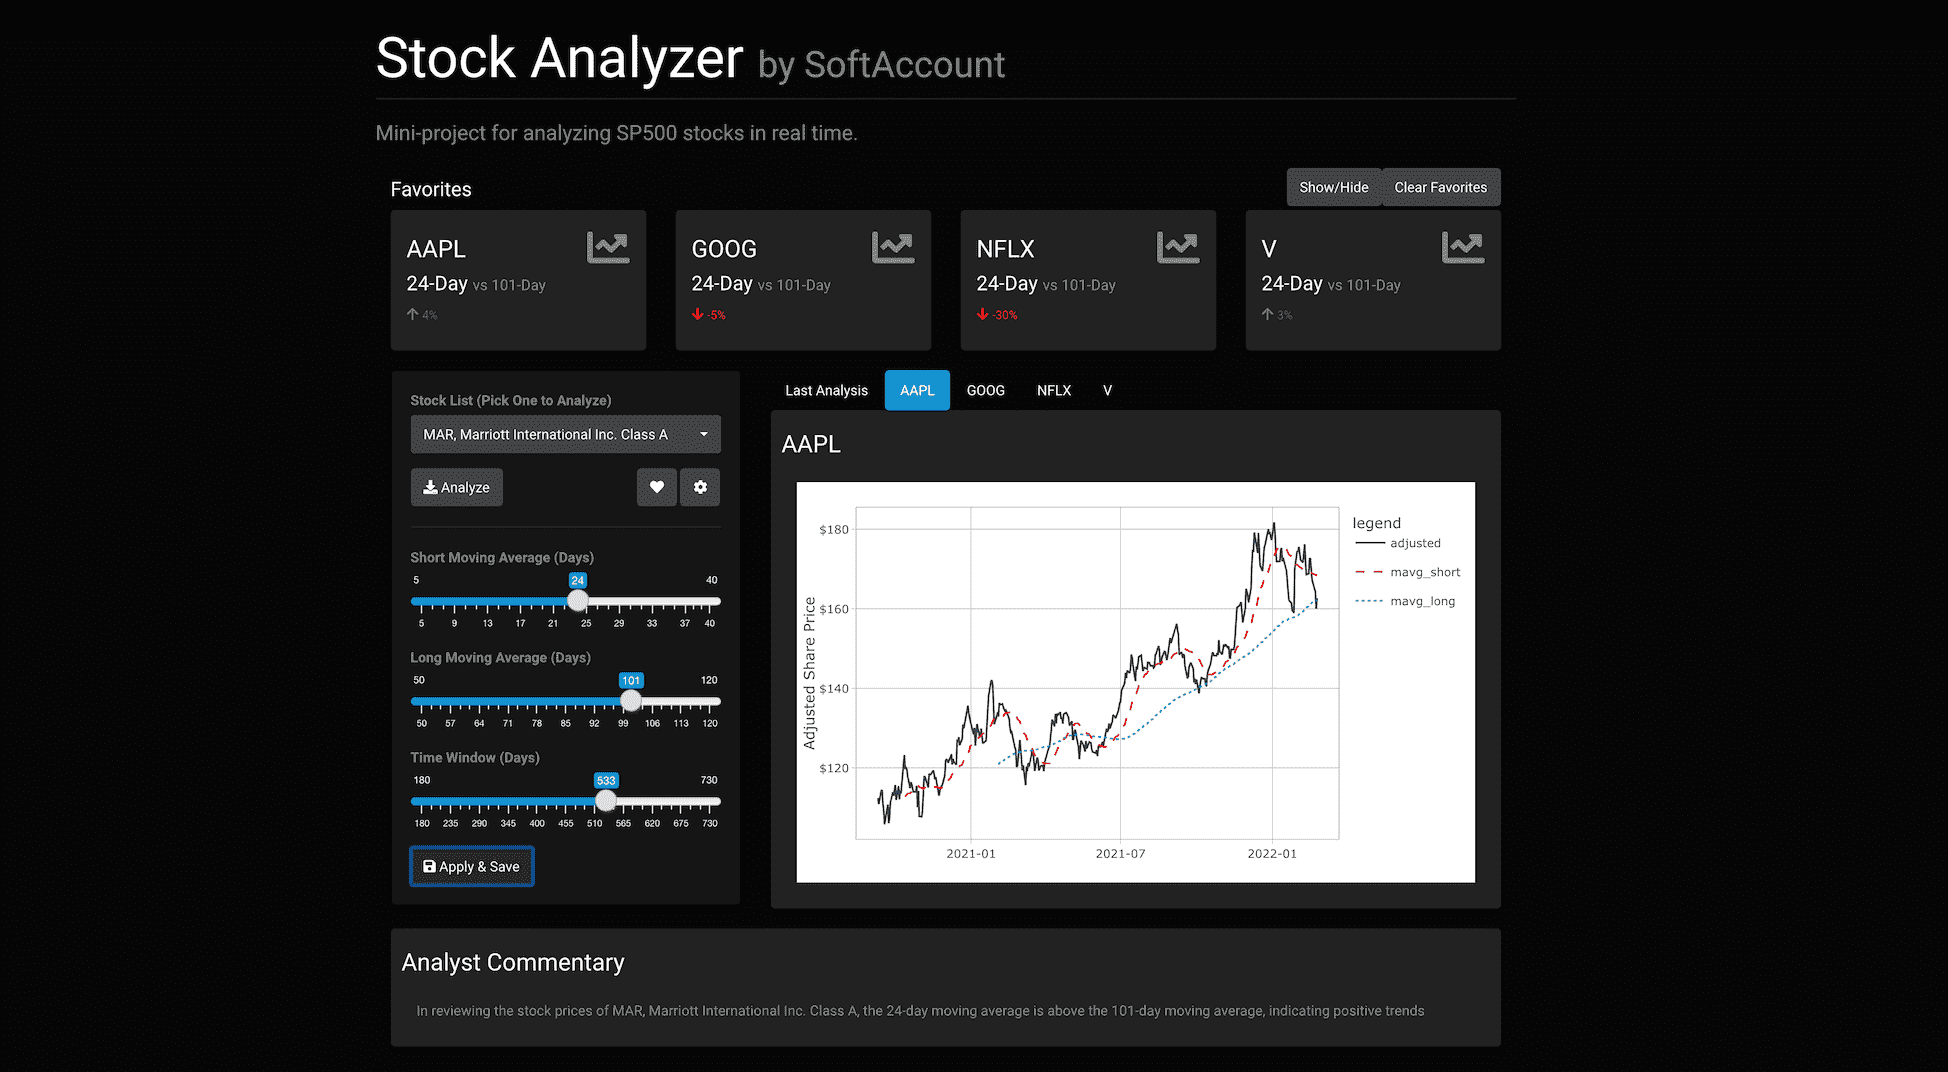
Task: Click the 533 time window value bubble
Action: coord(606,780)
